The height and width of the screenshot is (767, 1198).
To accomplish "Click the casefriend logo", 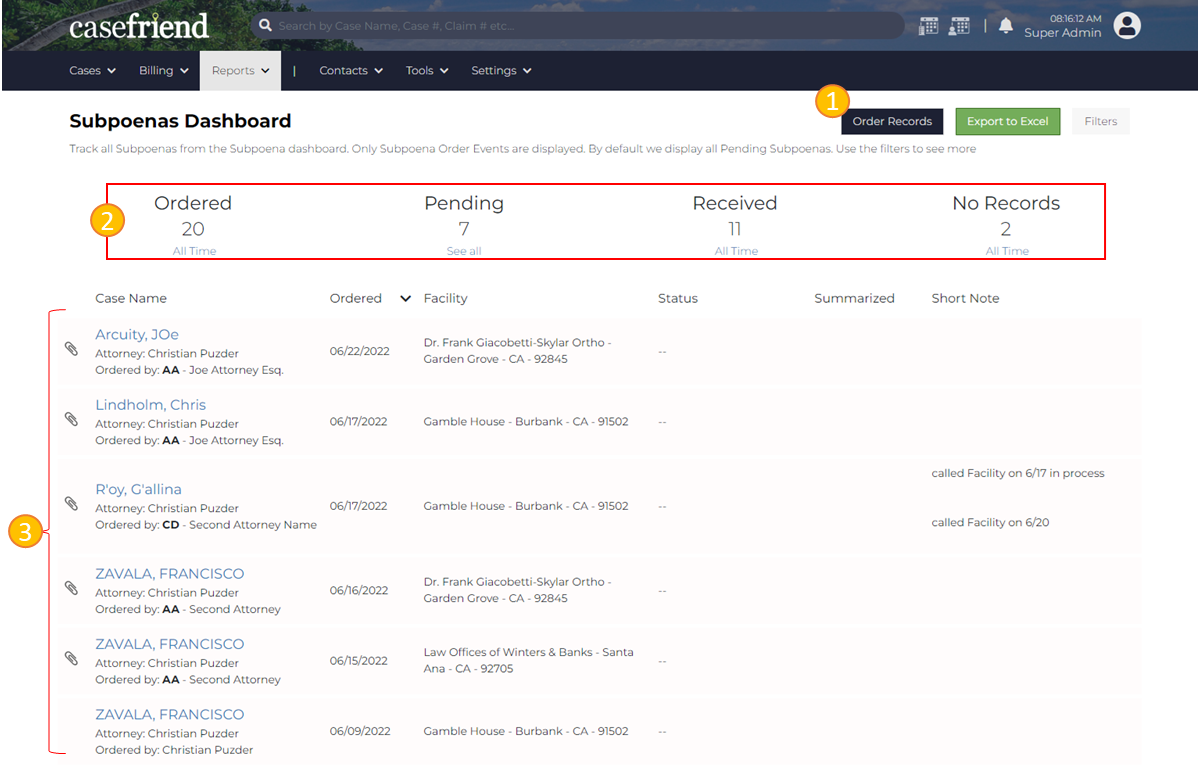I will pos(138,26).
